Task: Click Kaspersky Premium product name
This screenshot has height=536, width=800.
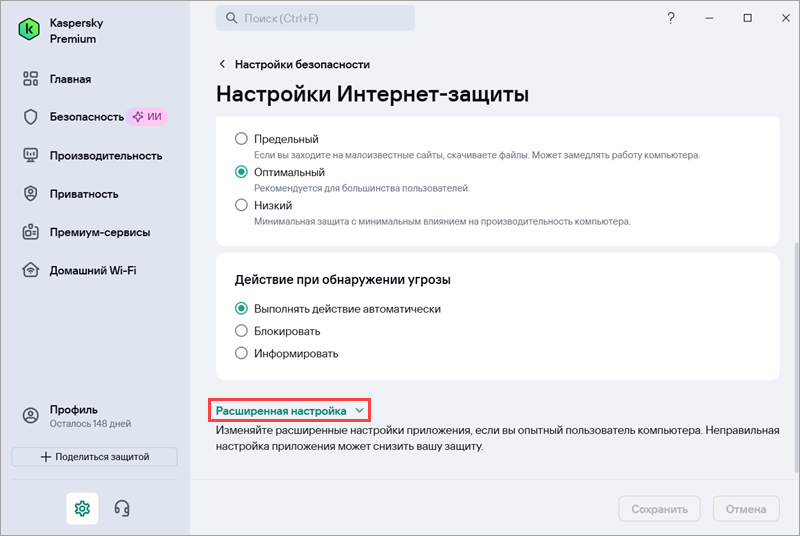Action: pyautogui.click(x=77, y=31)
